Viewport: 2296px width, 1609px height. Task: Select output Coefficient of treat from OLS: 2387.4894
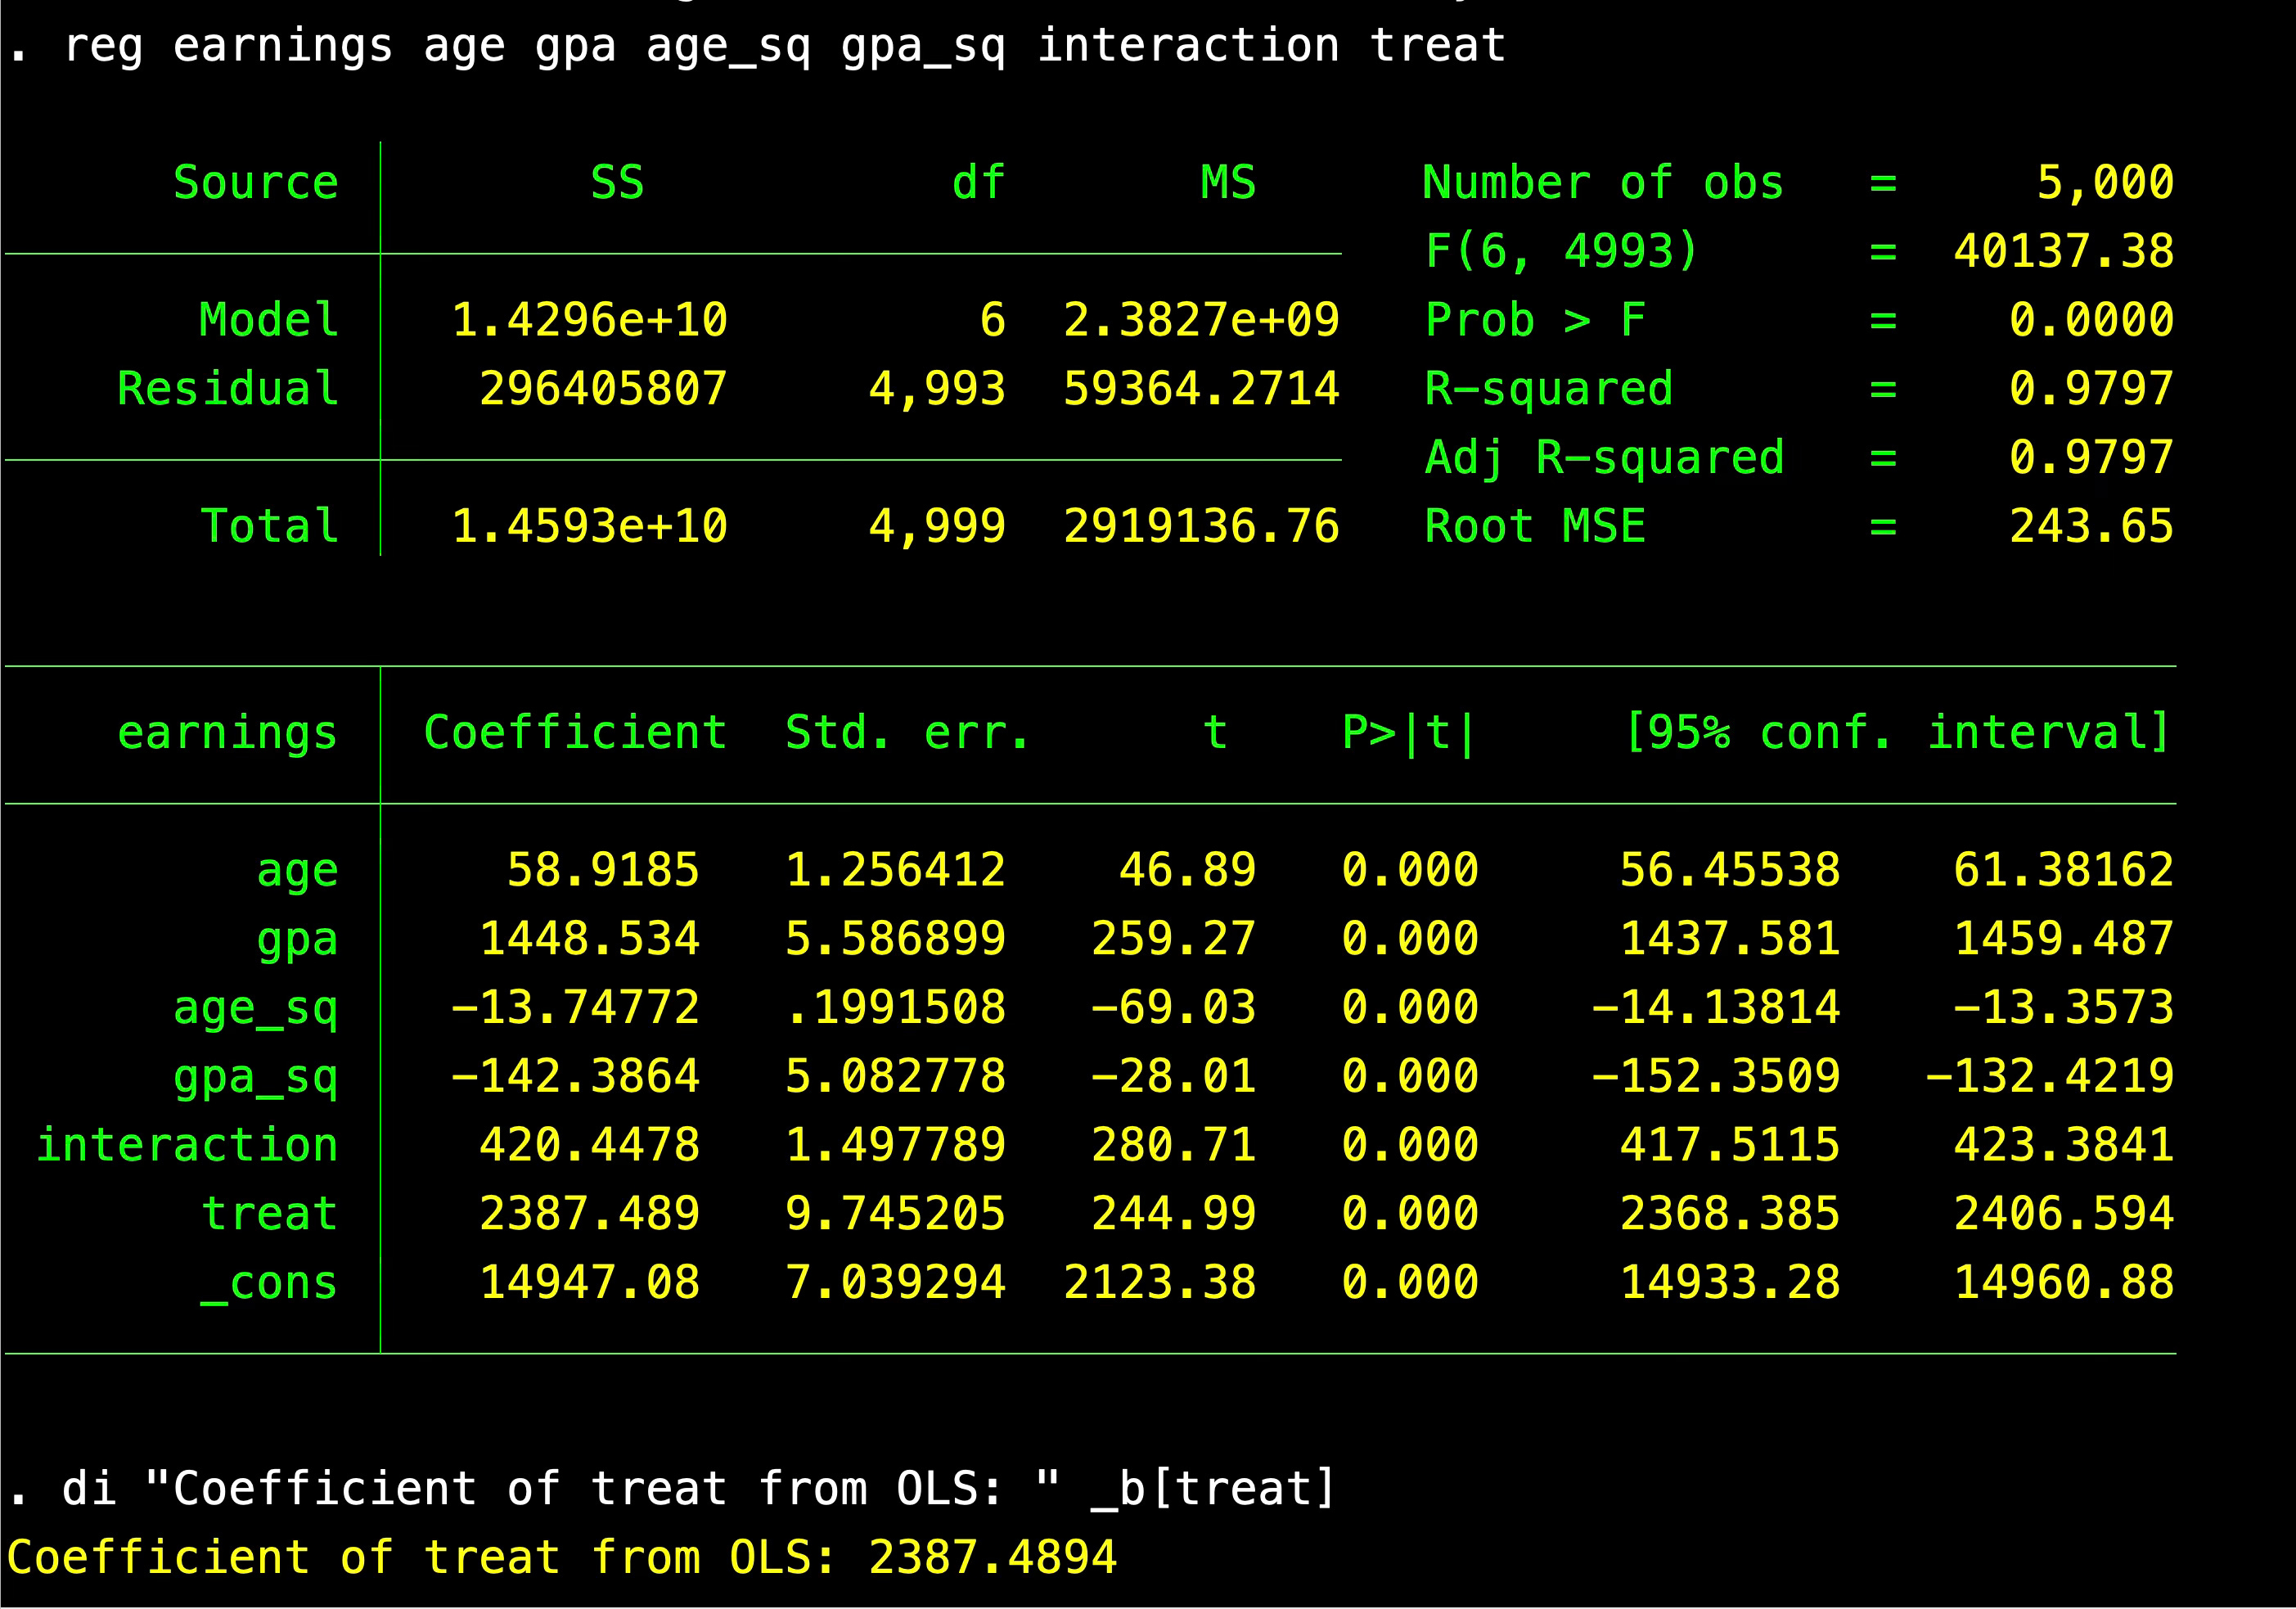561,1558
